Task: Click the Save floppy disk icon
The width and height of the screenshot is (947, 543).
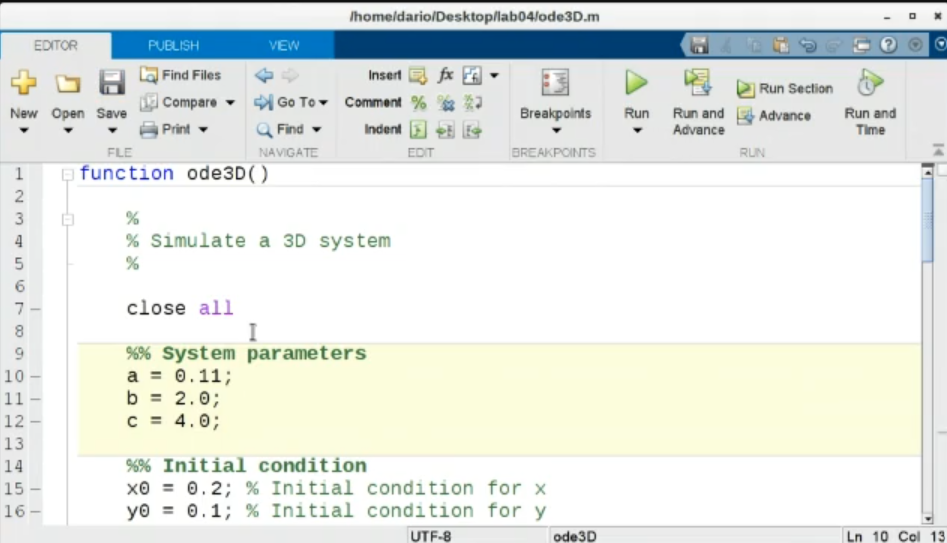Action: (x=111, y=83)
